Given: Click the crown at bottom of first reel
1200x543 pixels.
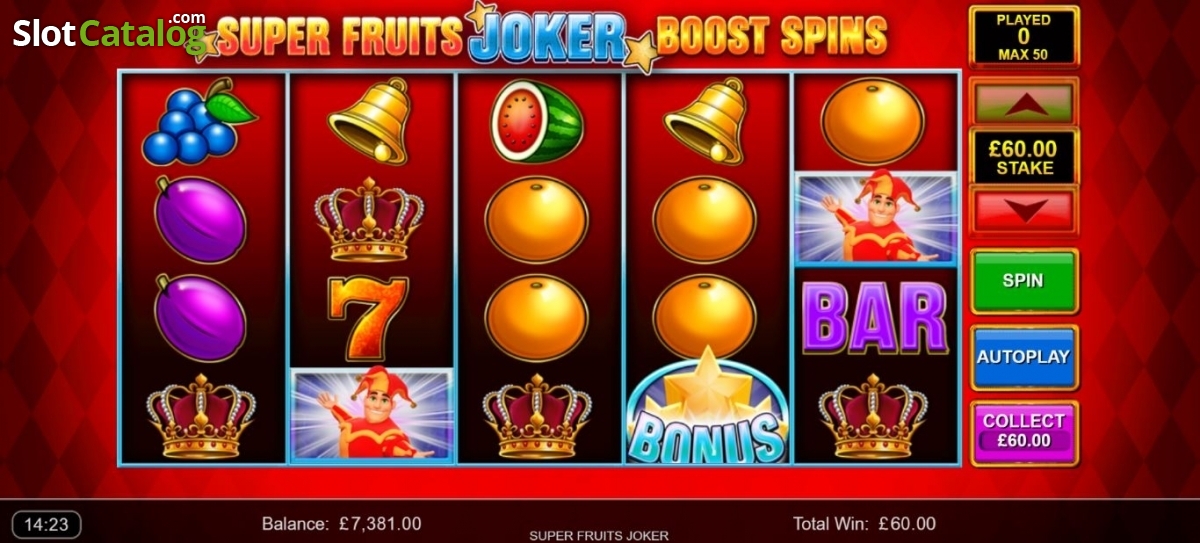Looking at the screenshot, I should tap(201, 415).
